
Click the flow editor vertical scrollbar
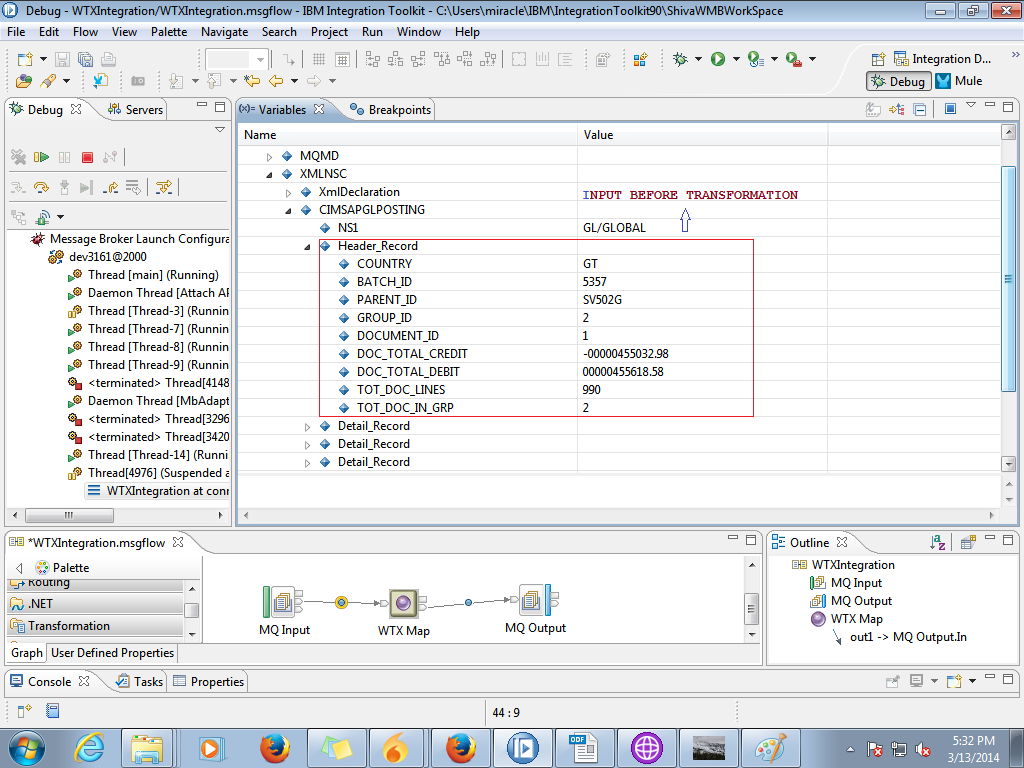752,609
